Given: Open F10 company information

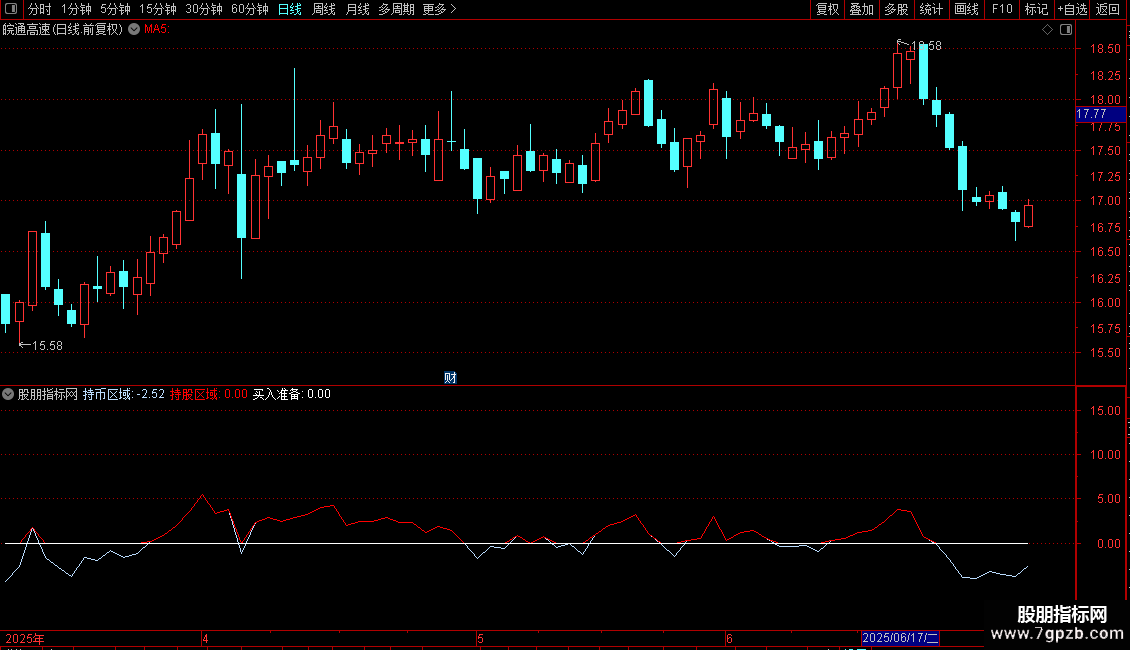Looking at the screenshot, I should point(1002,9).
